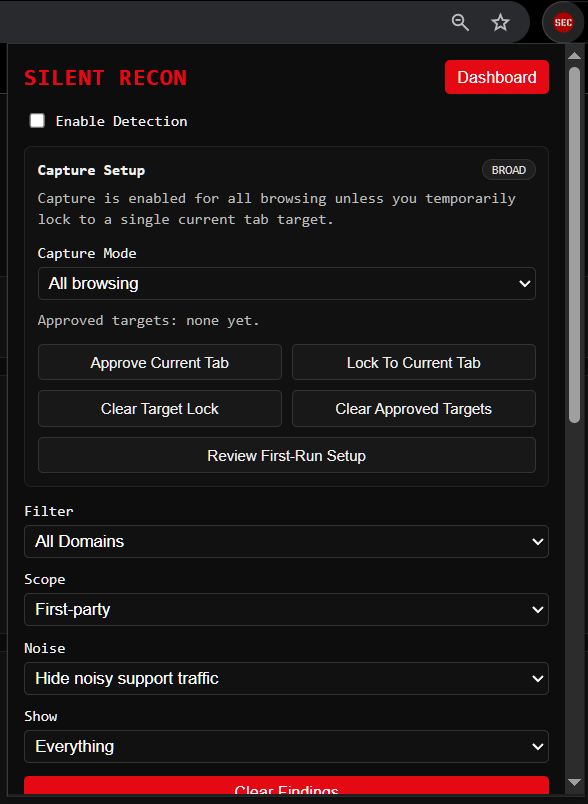
Task: Click Approve Current Tab
Action: [160, 363]
